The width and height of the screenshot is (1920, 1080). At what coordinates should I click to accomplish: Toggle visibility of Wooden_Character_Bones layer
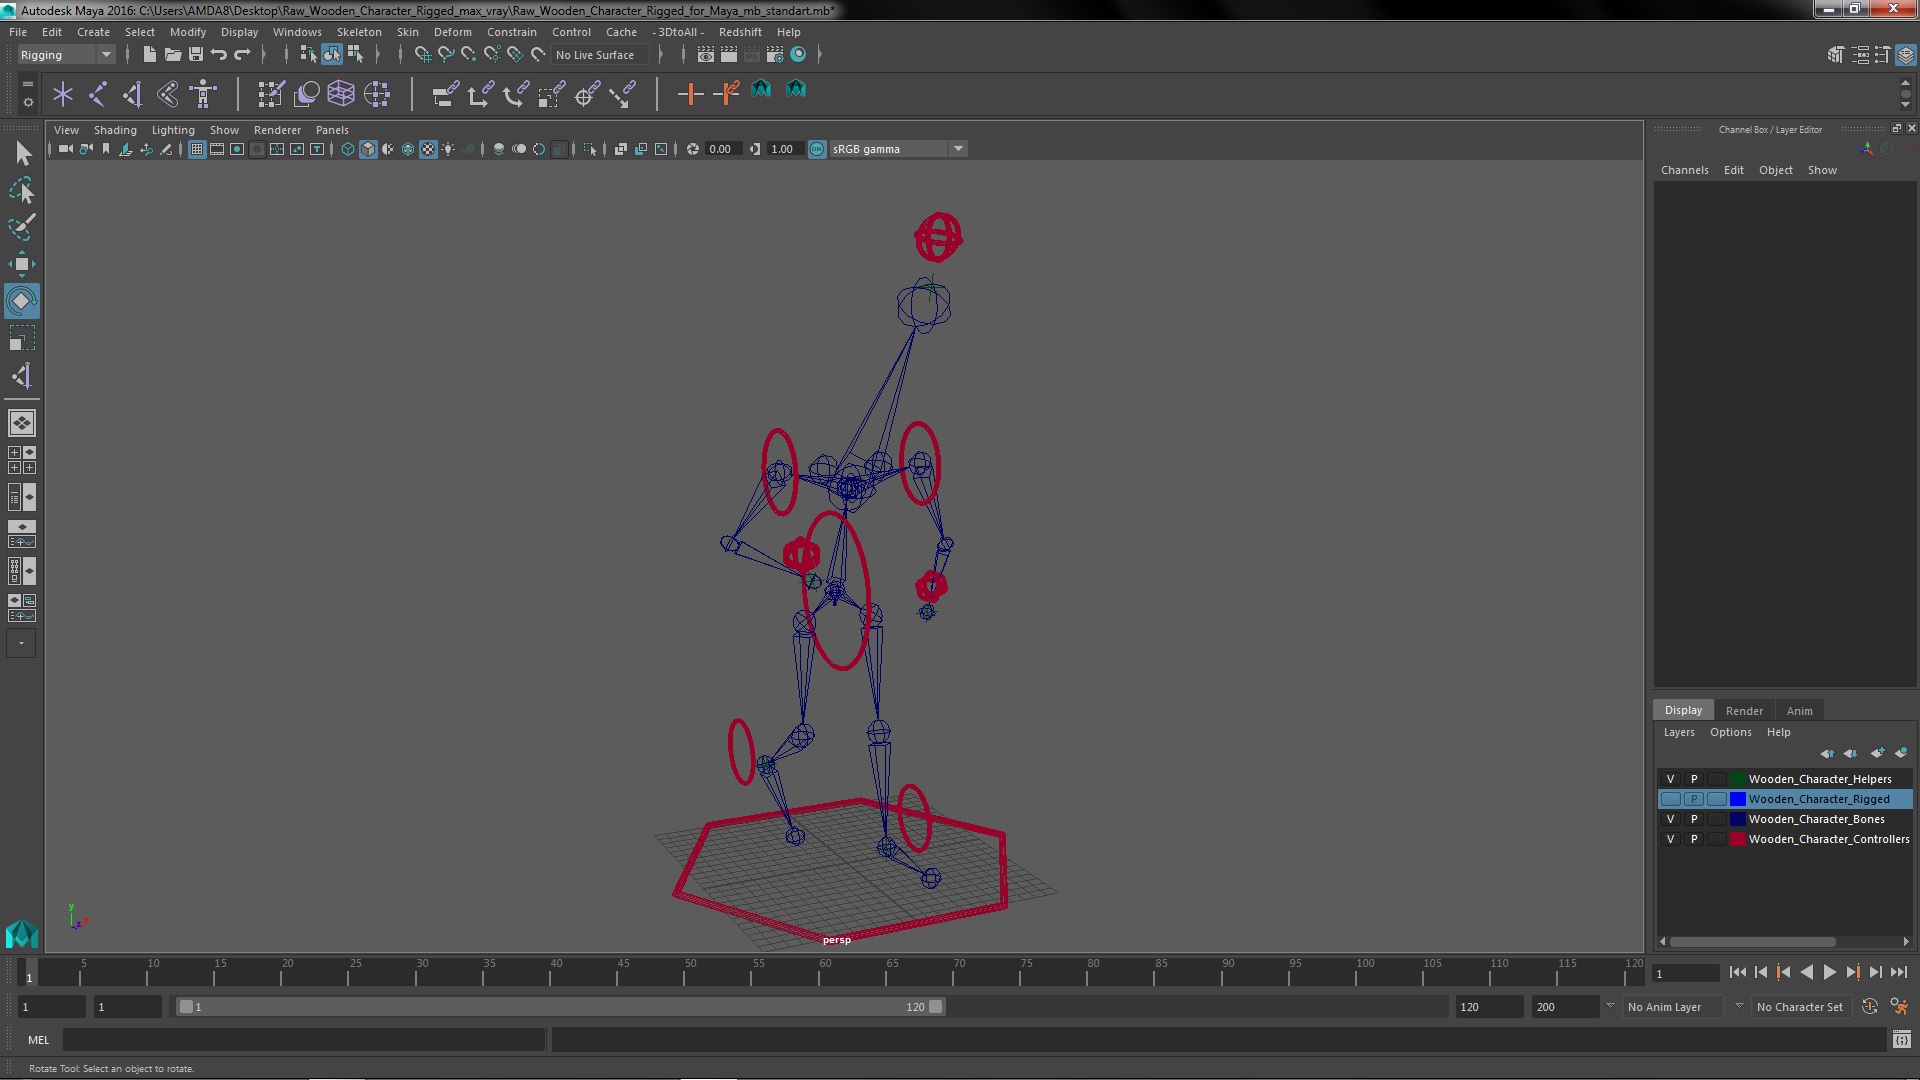(1670, 819)
